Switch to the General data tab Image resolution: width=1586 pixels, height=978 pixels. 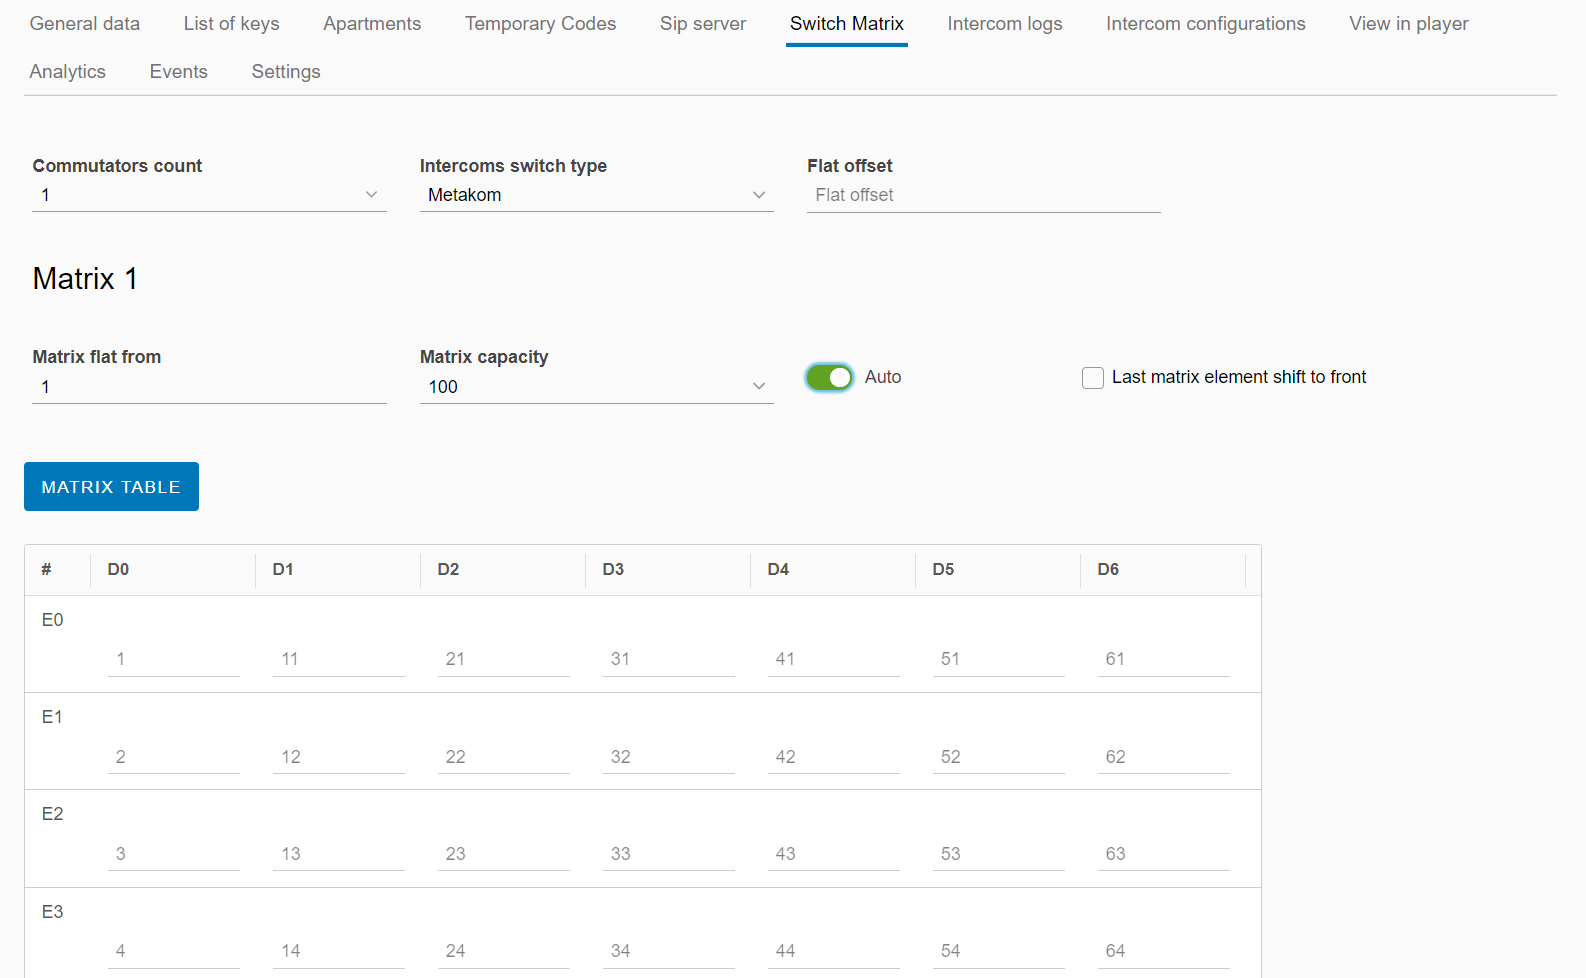point(85,24)
